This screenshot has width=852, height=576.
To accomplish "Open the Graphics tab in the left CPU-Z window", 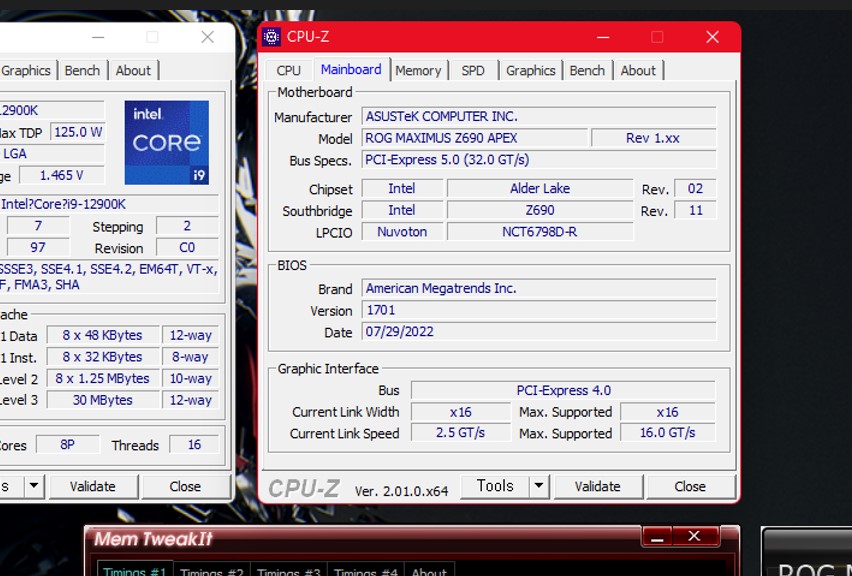I will [x=26, y=71].
